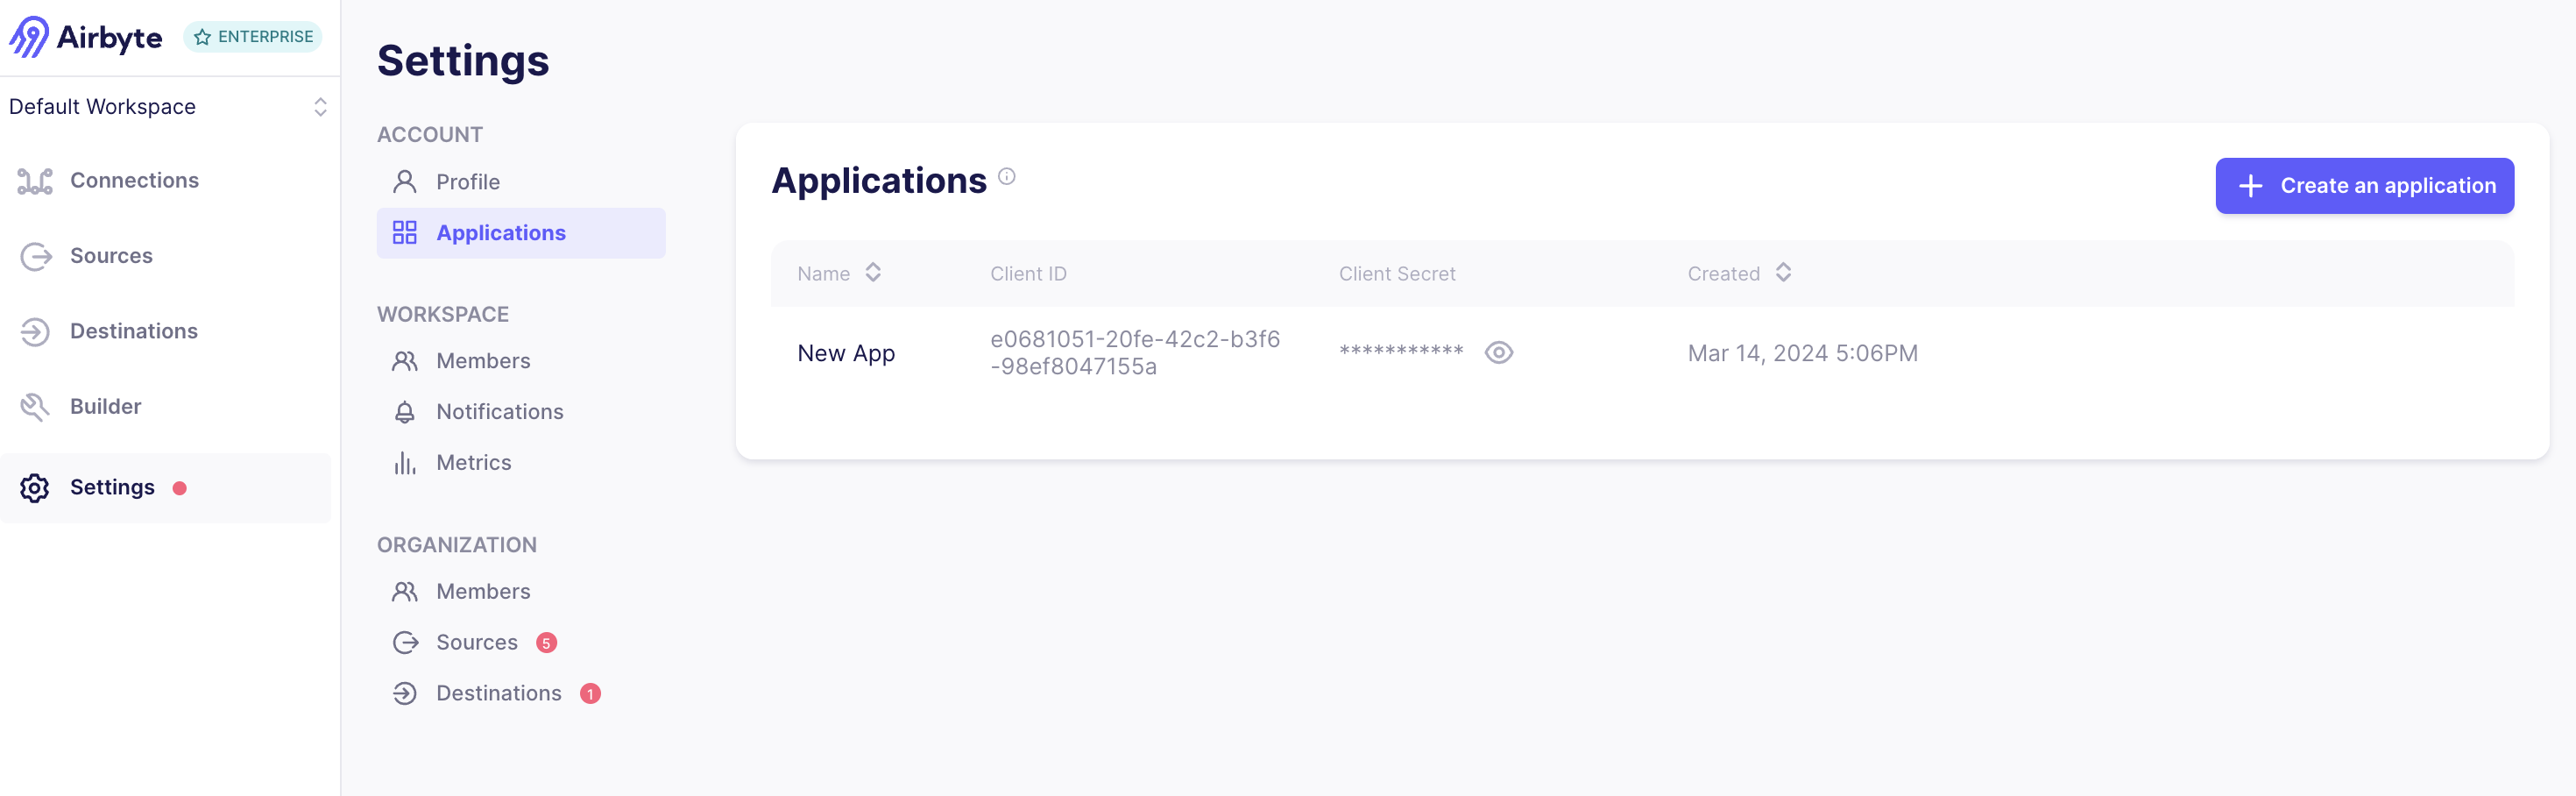Open the Default Workspace switcher
This screenshot has height=796, width=2576.
pyautogui.click(x=102, y=106)
